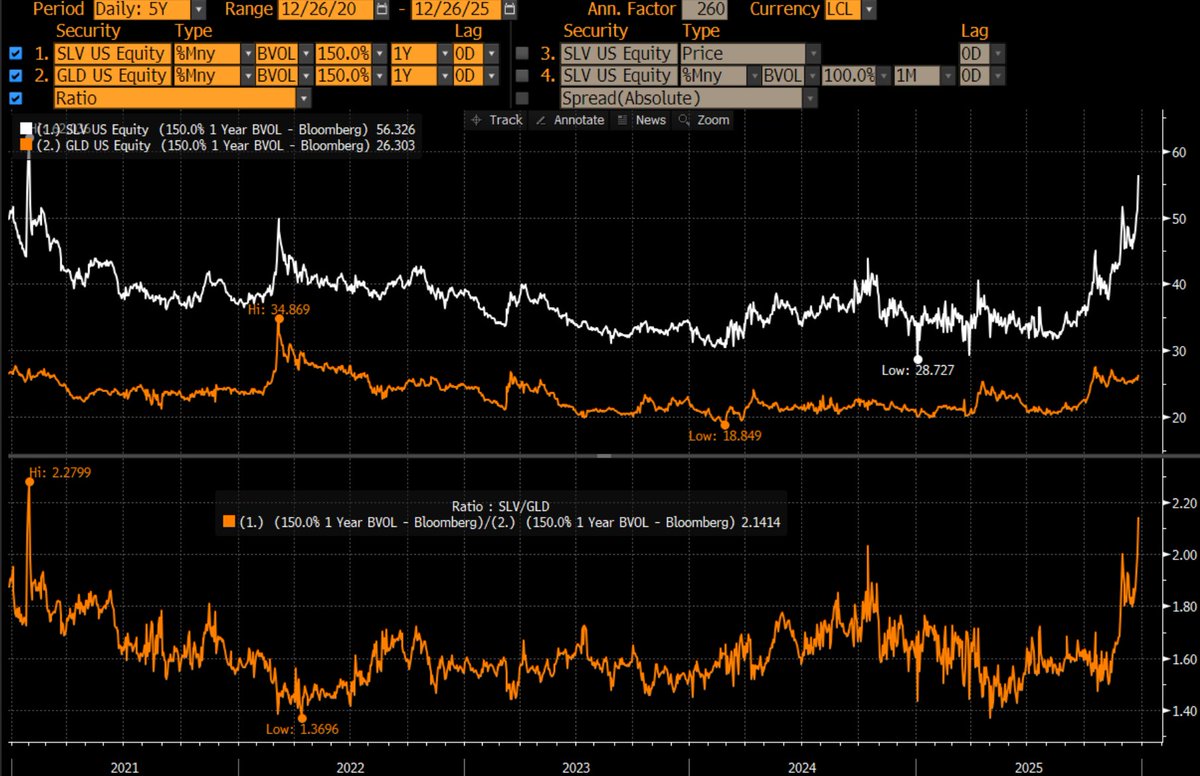Image resolution: width=1200 pixels, height=776 pixels.
Task: Uncheck security row 1 SLV checkbox
Action: click(15, 54)
